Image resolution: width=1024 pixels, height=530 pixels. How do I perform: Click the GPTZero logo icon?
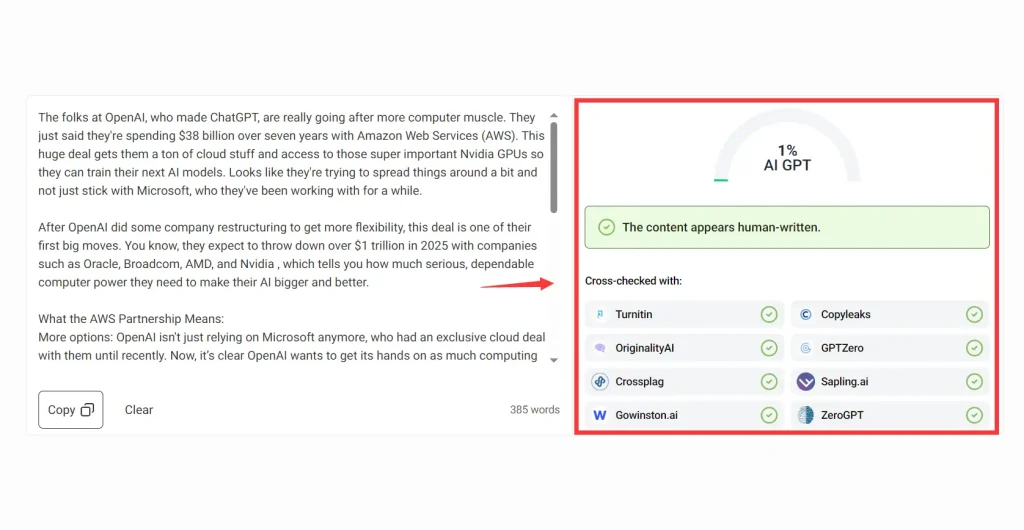coord(806,348)
